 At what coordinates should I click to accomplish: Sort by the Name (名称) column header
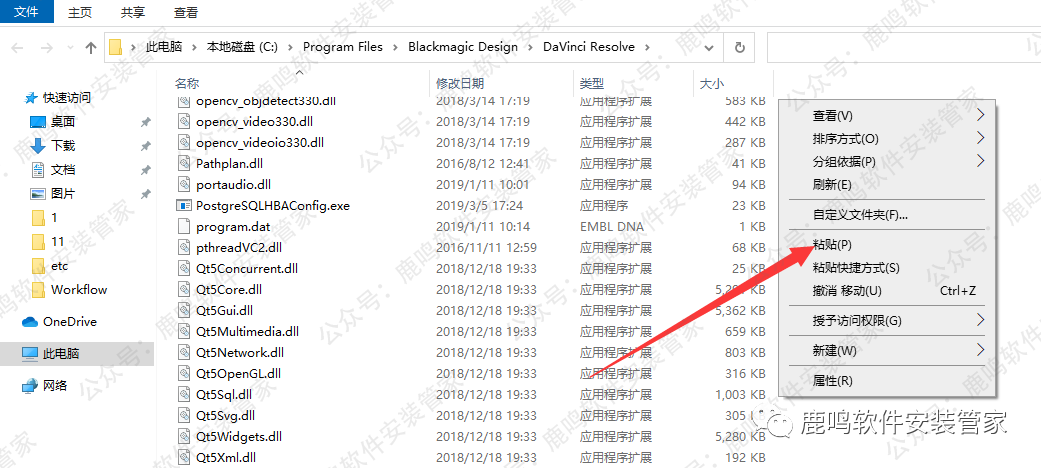187,83
